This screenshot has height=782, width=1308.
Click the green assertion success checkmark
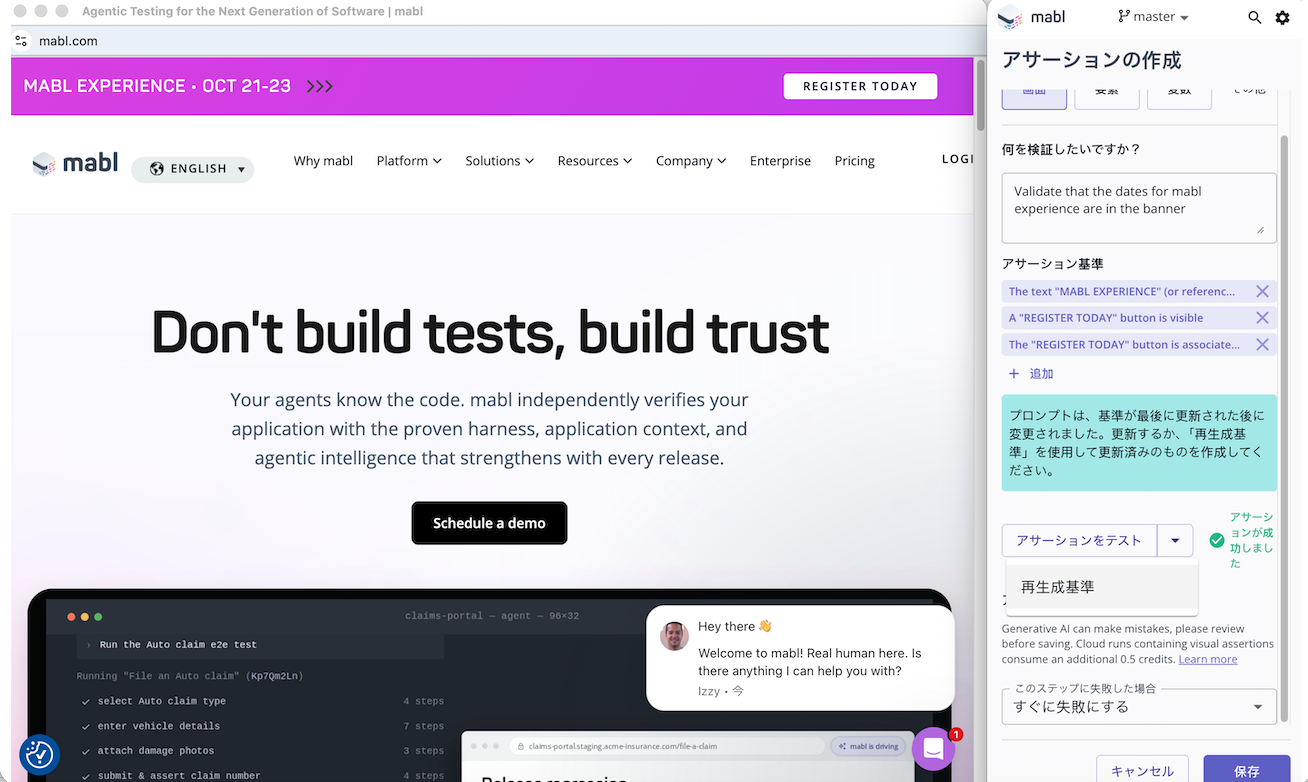tap(1217, 540)
